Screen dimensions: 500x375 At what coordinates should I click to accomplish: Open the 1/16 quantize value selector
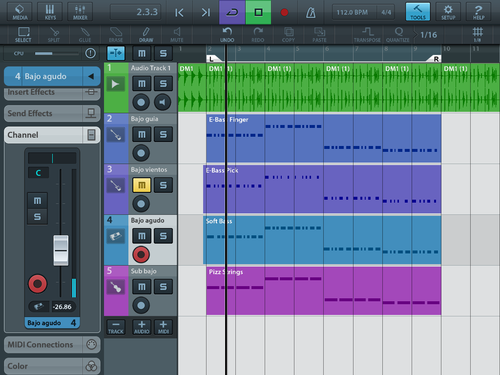click(428, 35)
